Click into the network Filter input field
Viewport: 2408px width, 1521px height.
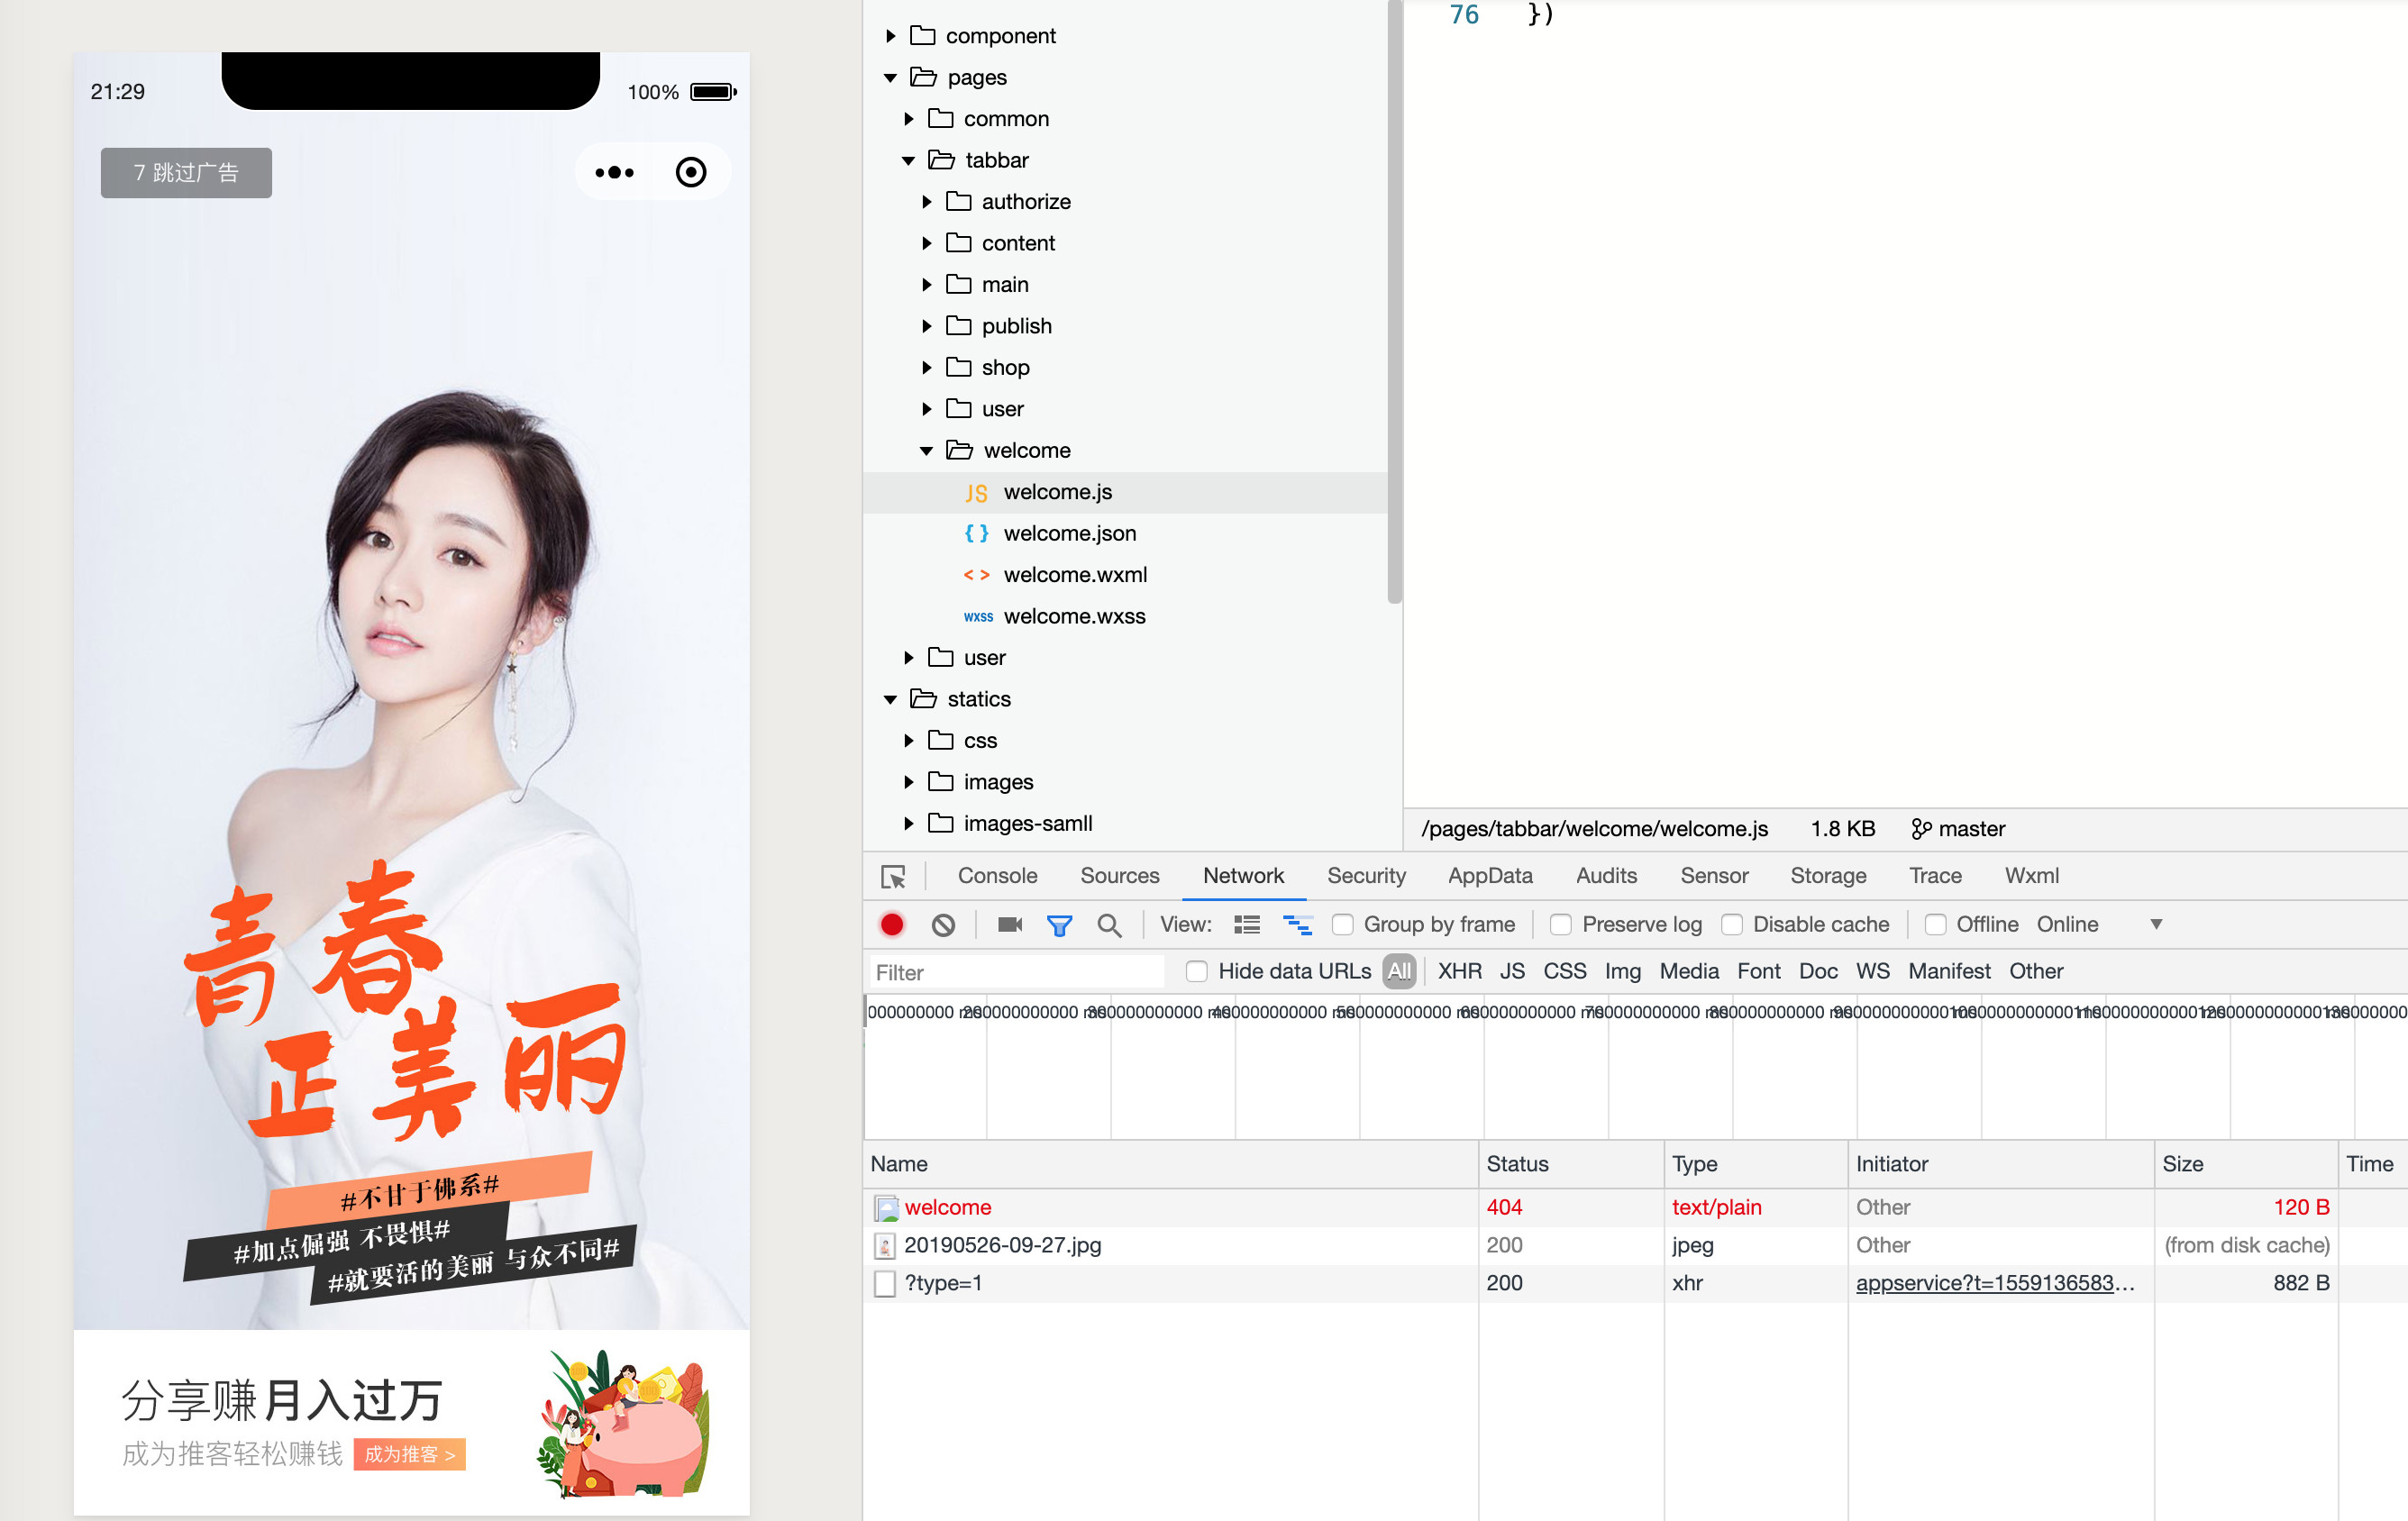(1015, 972)
